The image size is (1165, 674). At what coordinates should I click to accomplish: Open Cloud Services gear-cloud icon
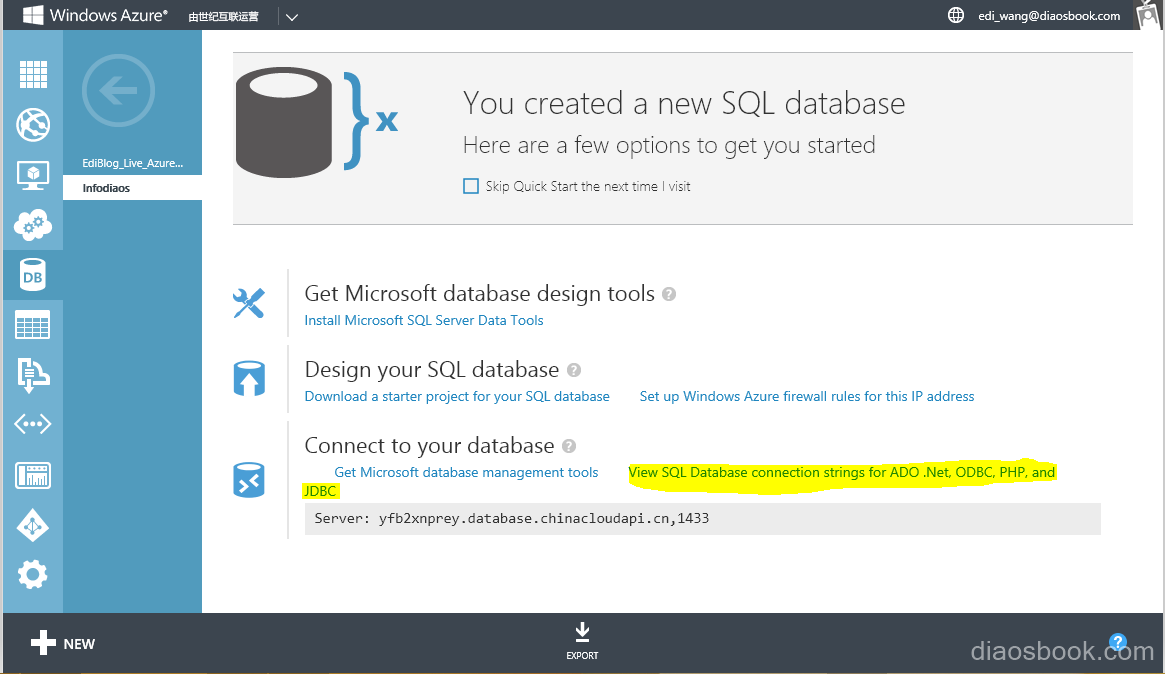[x=33, y=225]
